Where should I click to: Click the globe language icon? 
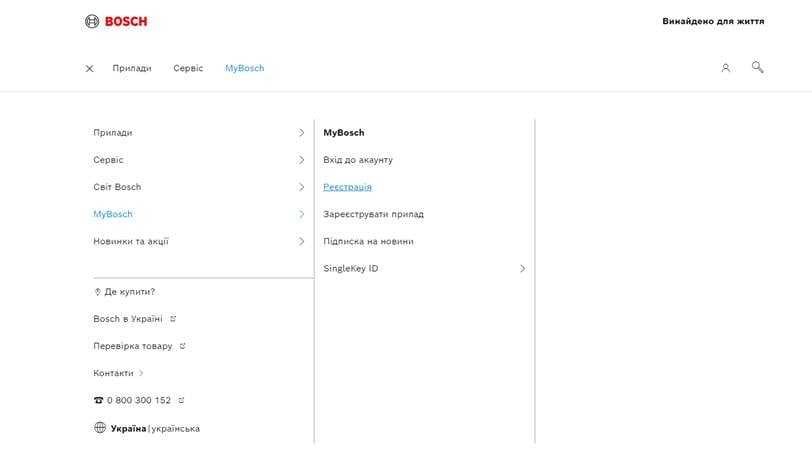pos(100,428)
